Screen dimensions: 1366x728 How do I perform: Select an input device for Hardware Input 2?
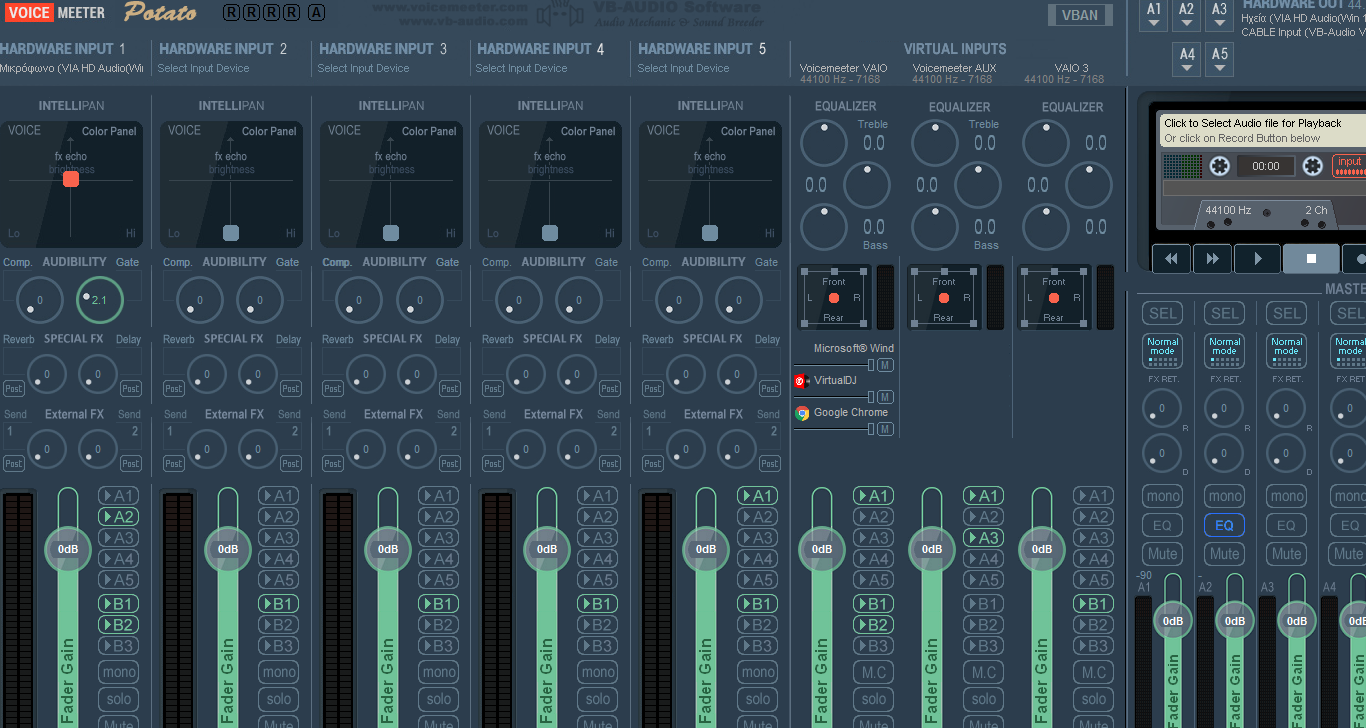tap(203, 69)
